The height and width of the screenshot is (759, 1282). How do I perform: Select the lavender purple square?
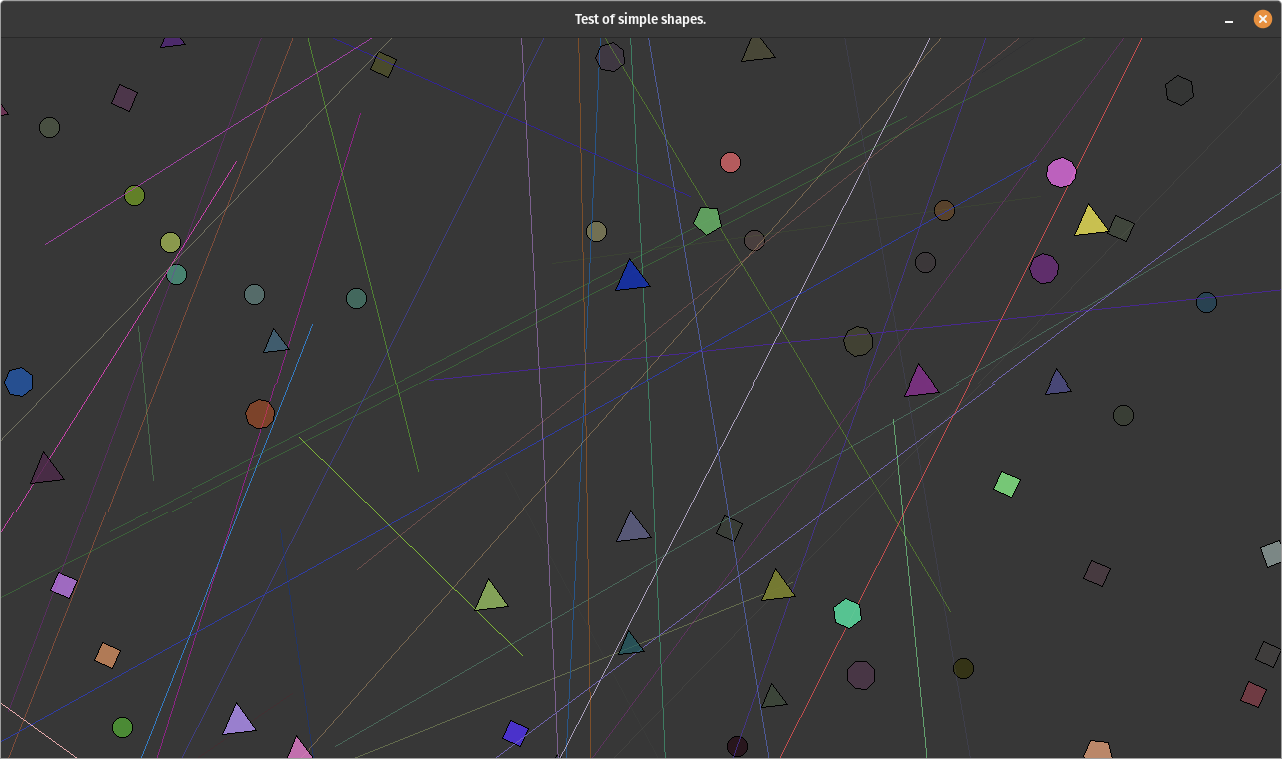coord(64,585)
